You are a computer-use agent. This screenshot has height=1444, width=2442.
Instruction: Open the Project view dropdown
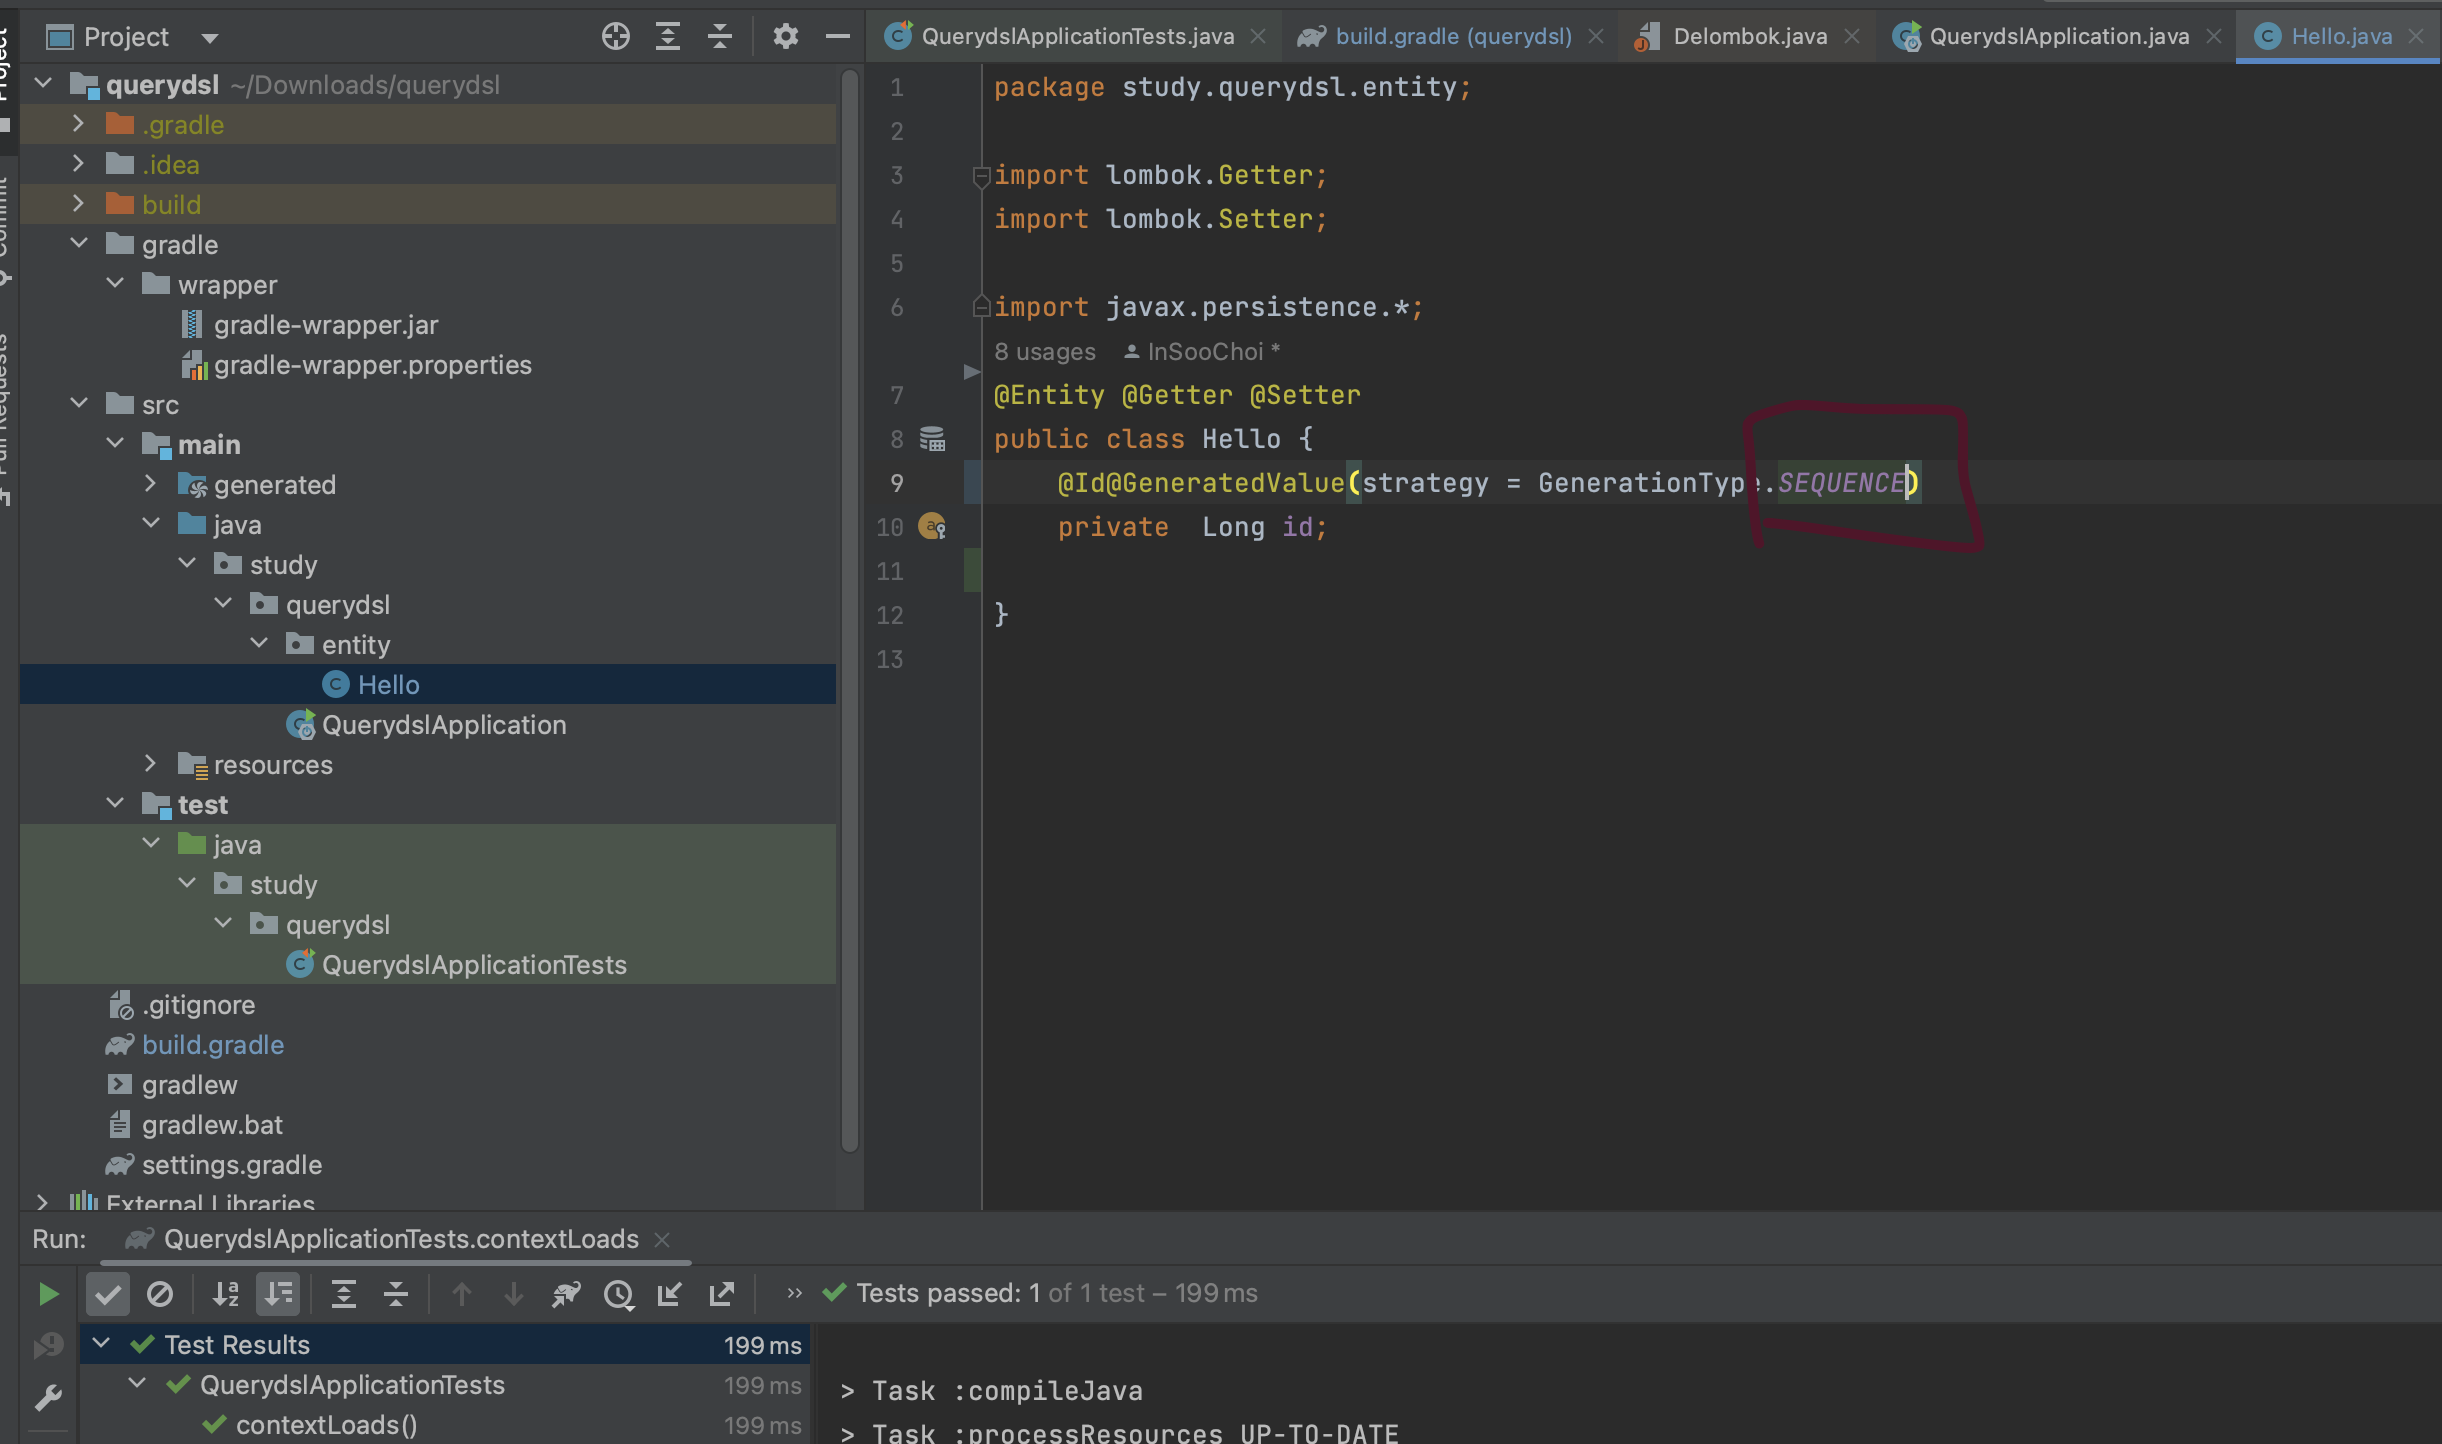209,38
